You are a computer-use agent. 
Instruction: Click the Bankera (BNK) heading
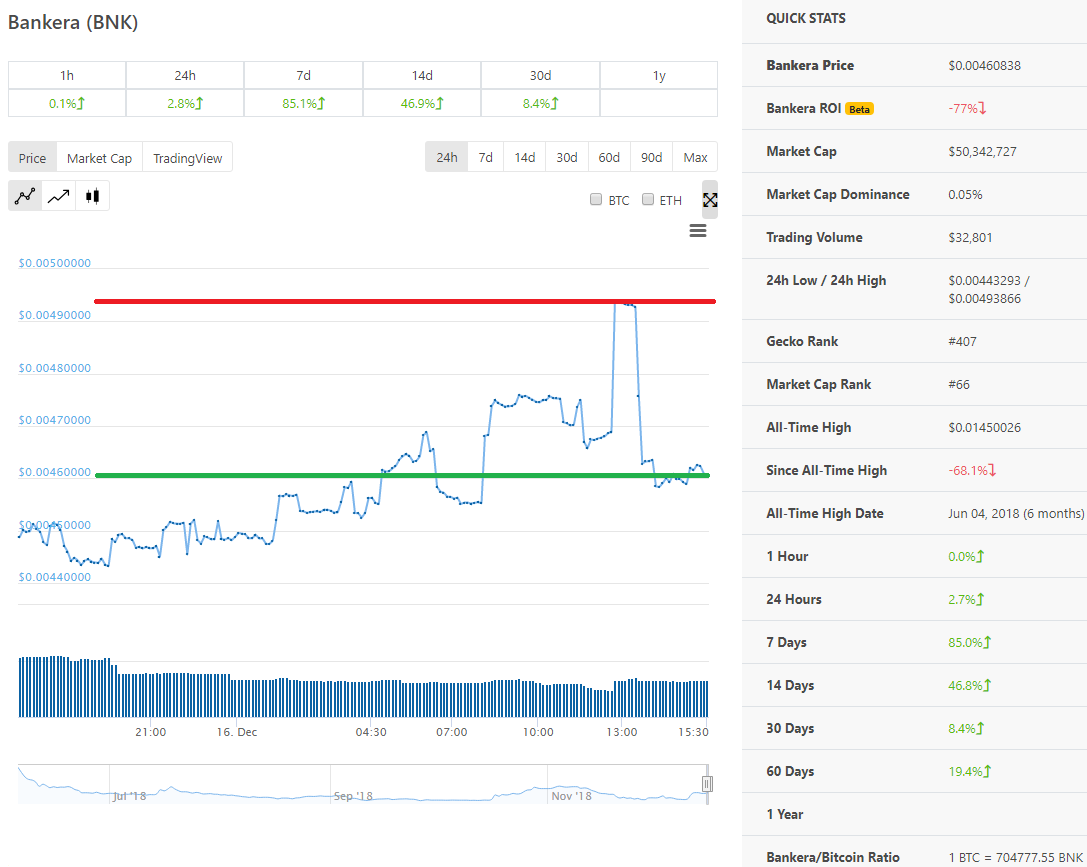tap(73, 22)
